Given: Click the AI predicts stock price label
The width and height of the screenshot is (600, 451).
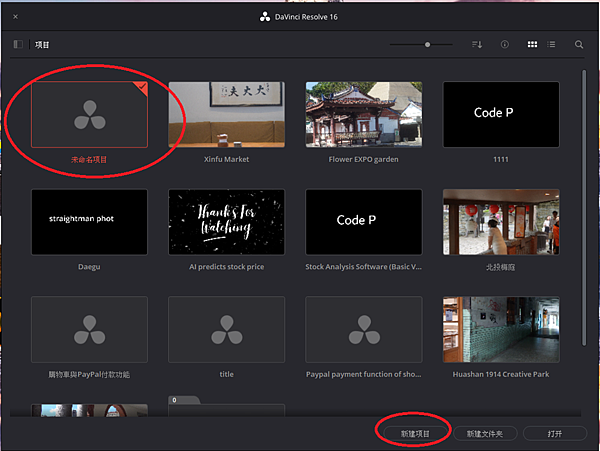Looking at the screenshot, I should [x=227, y=267].
